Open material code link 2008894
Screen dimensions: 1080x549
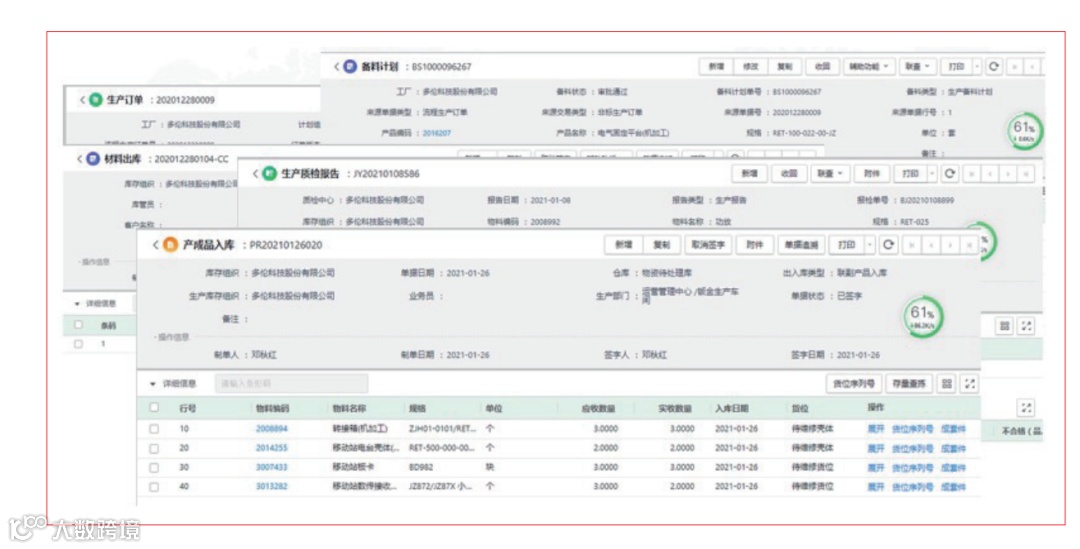(271, 428)
